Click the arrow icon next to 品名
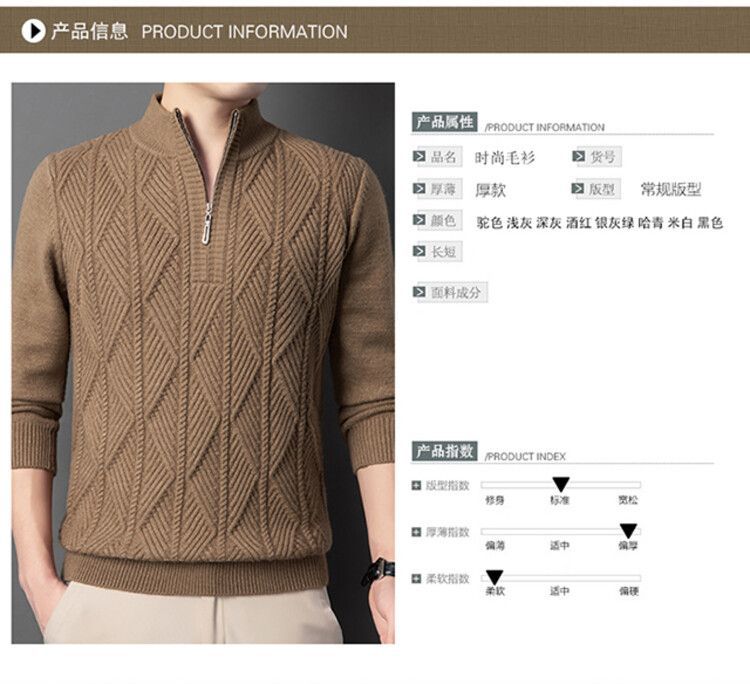The height and width of the screenshot is (684, 750). pos(419,156)
